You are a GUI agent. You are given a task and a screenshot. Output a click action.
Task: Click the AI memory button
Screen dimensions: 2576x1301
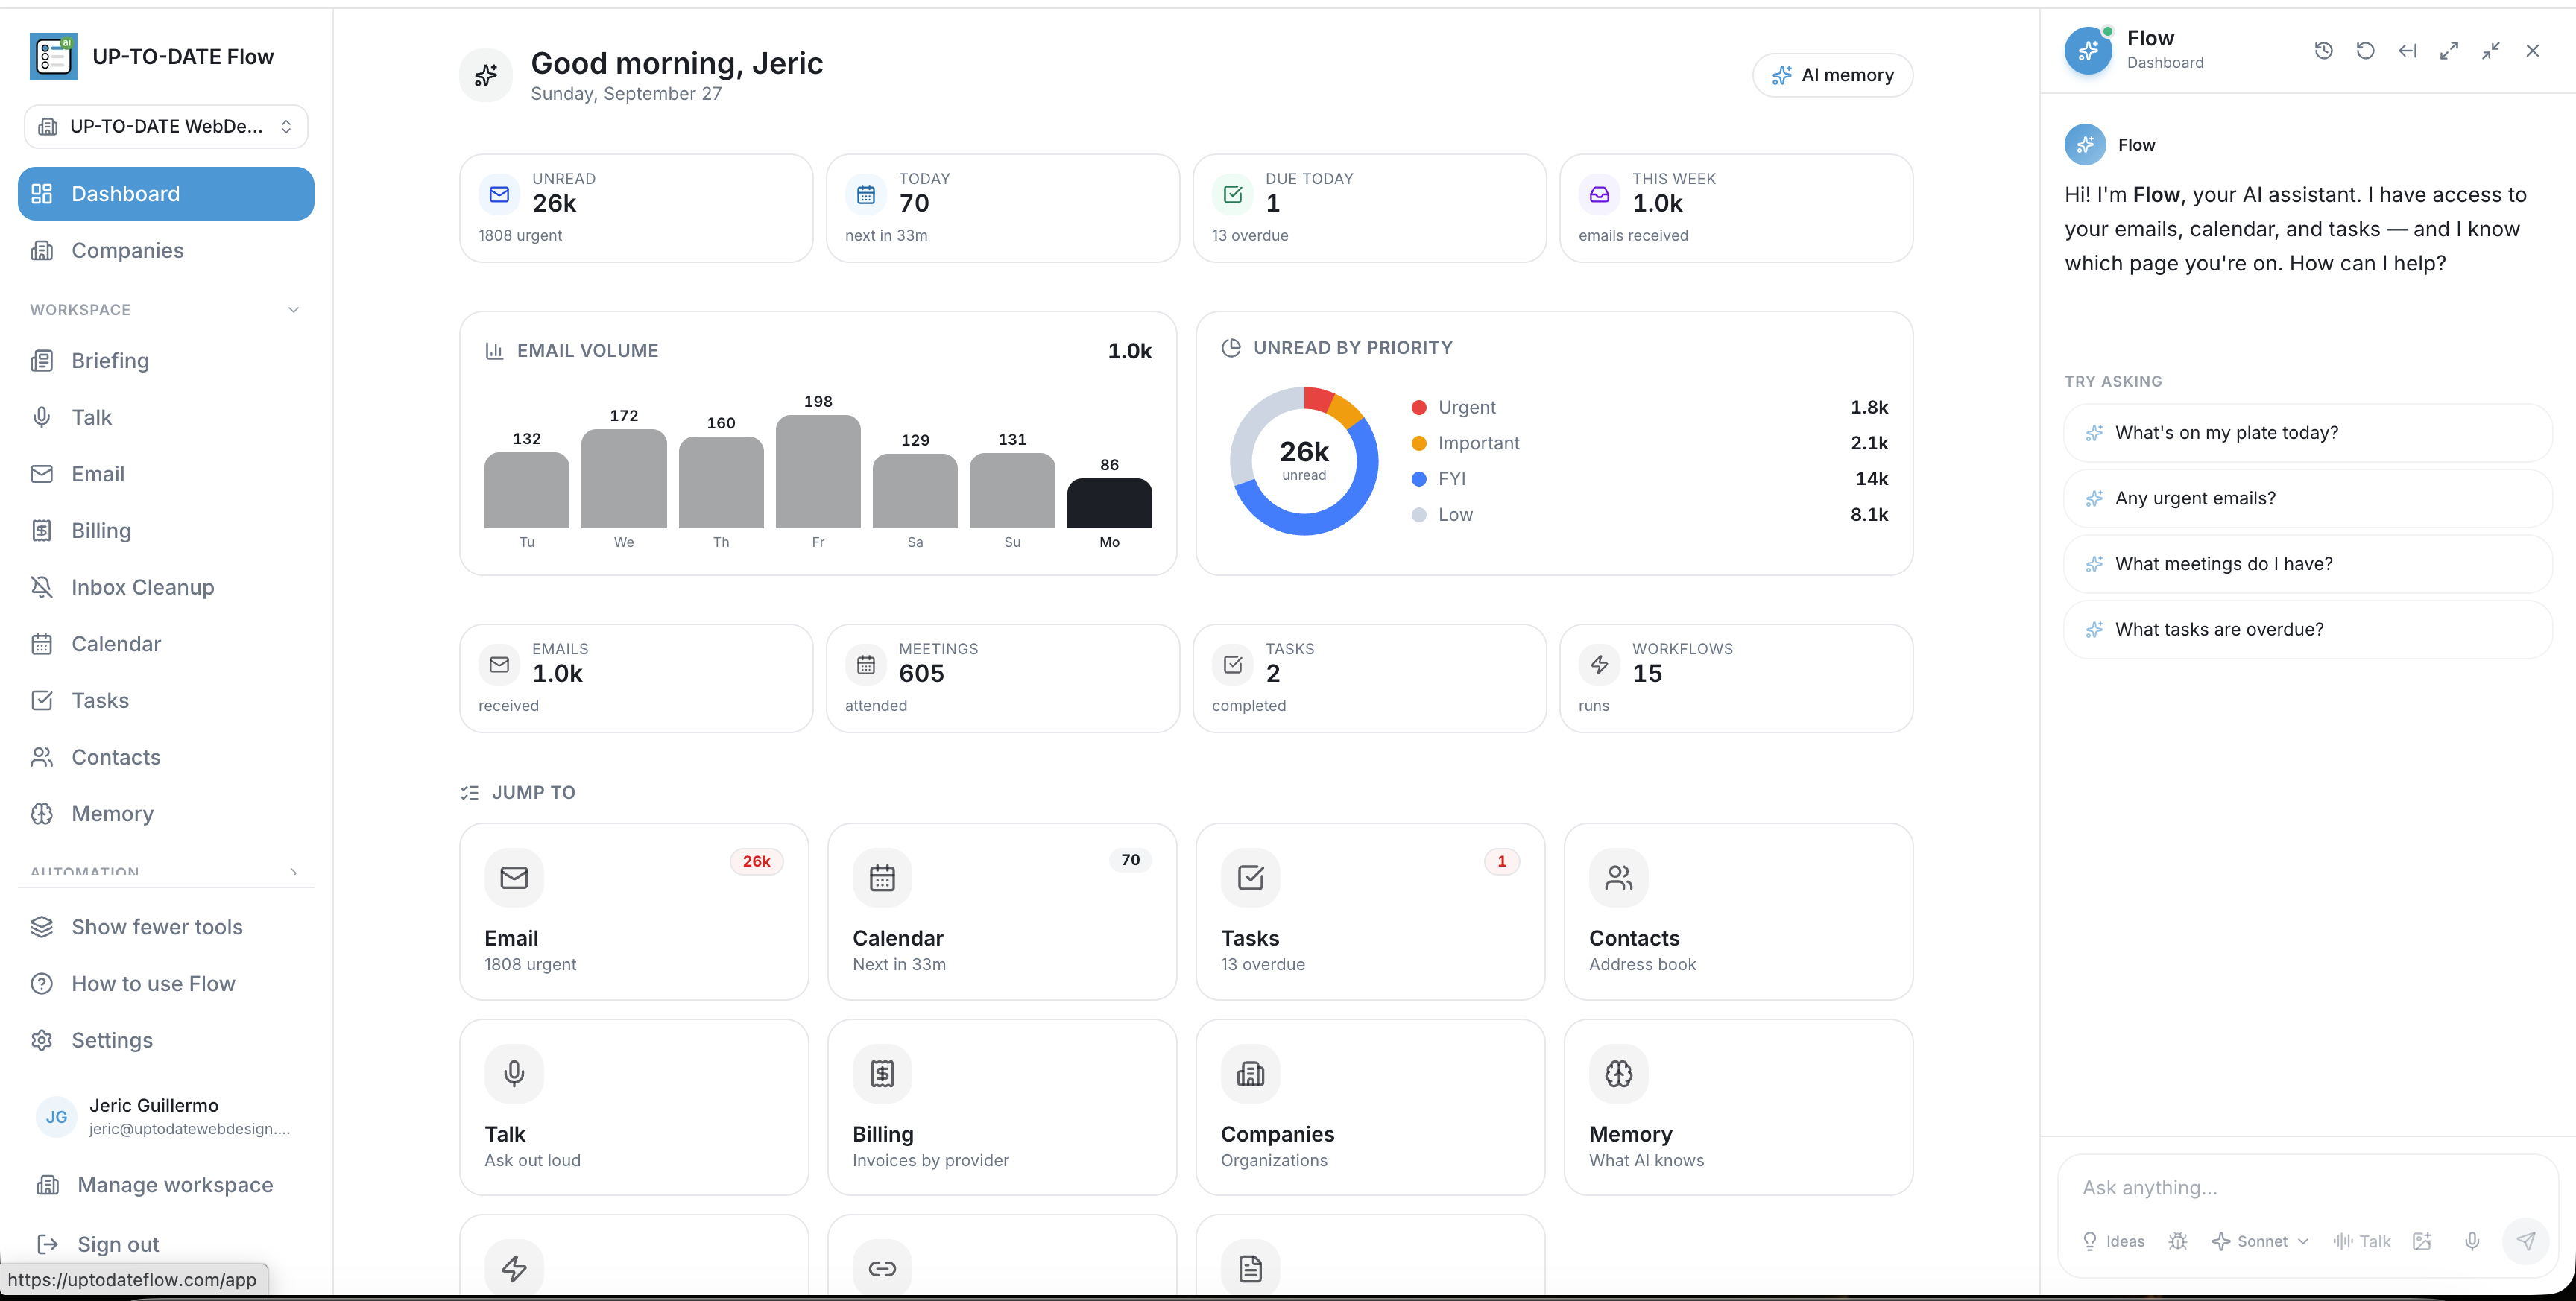[x=1832, y=75]
